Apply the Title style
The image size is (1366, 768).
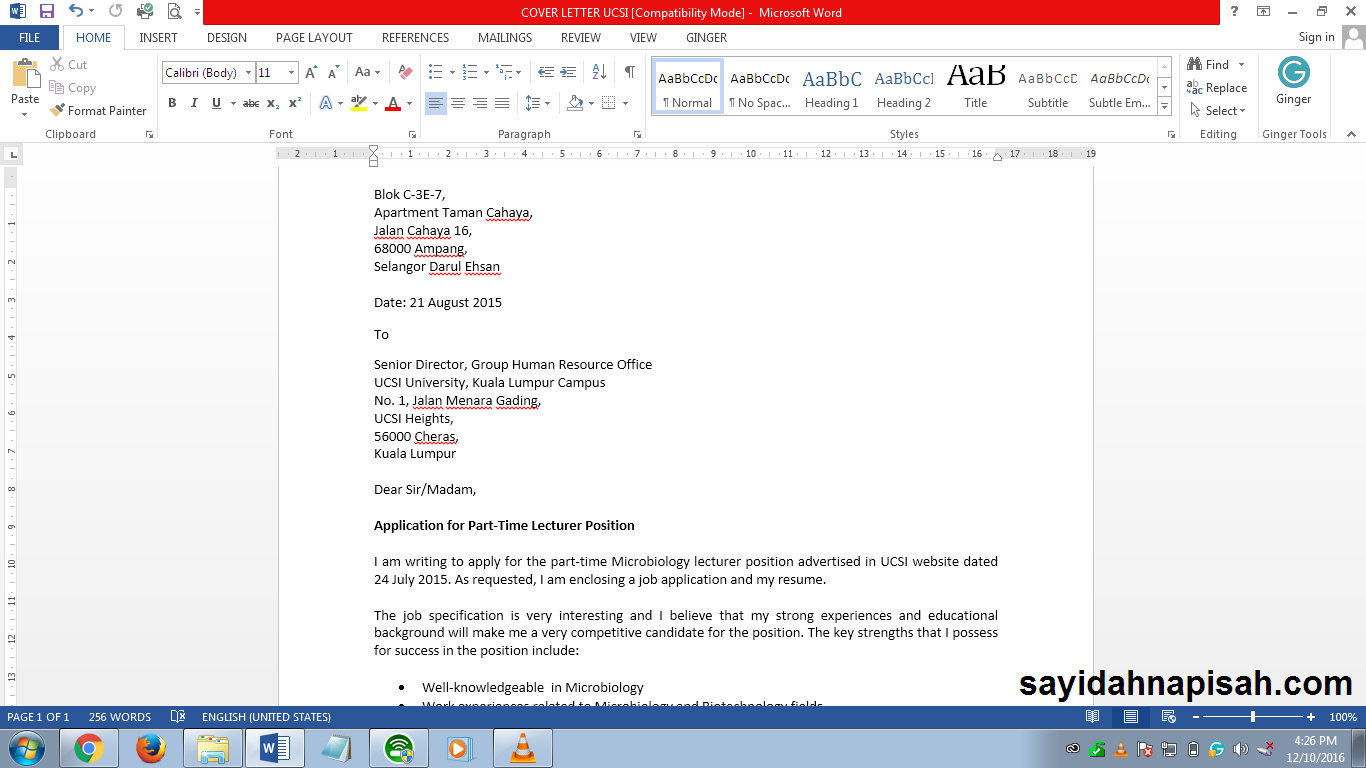(975, 86)
